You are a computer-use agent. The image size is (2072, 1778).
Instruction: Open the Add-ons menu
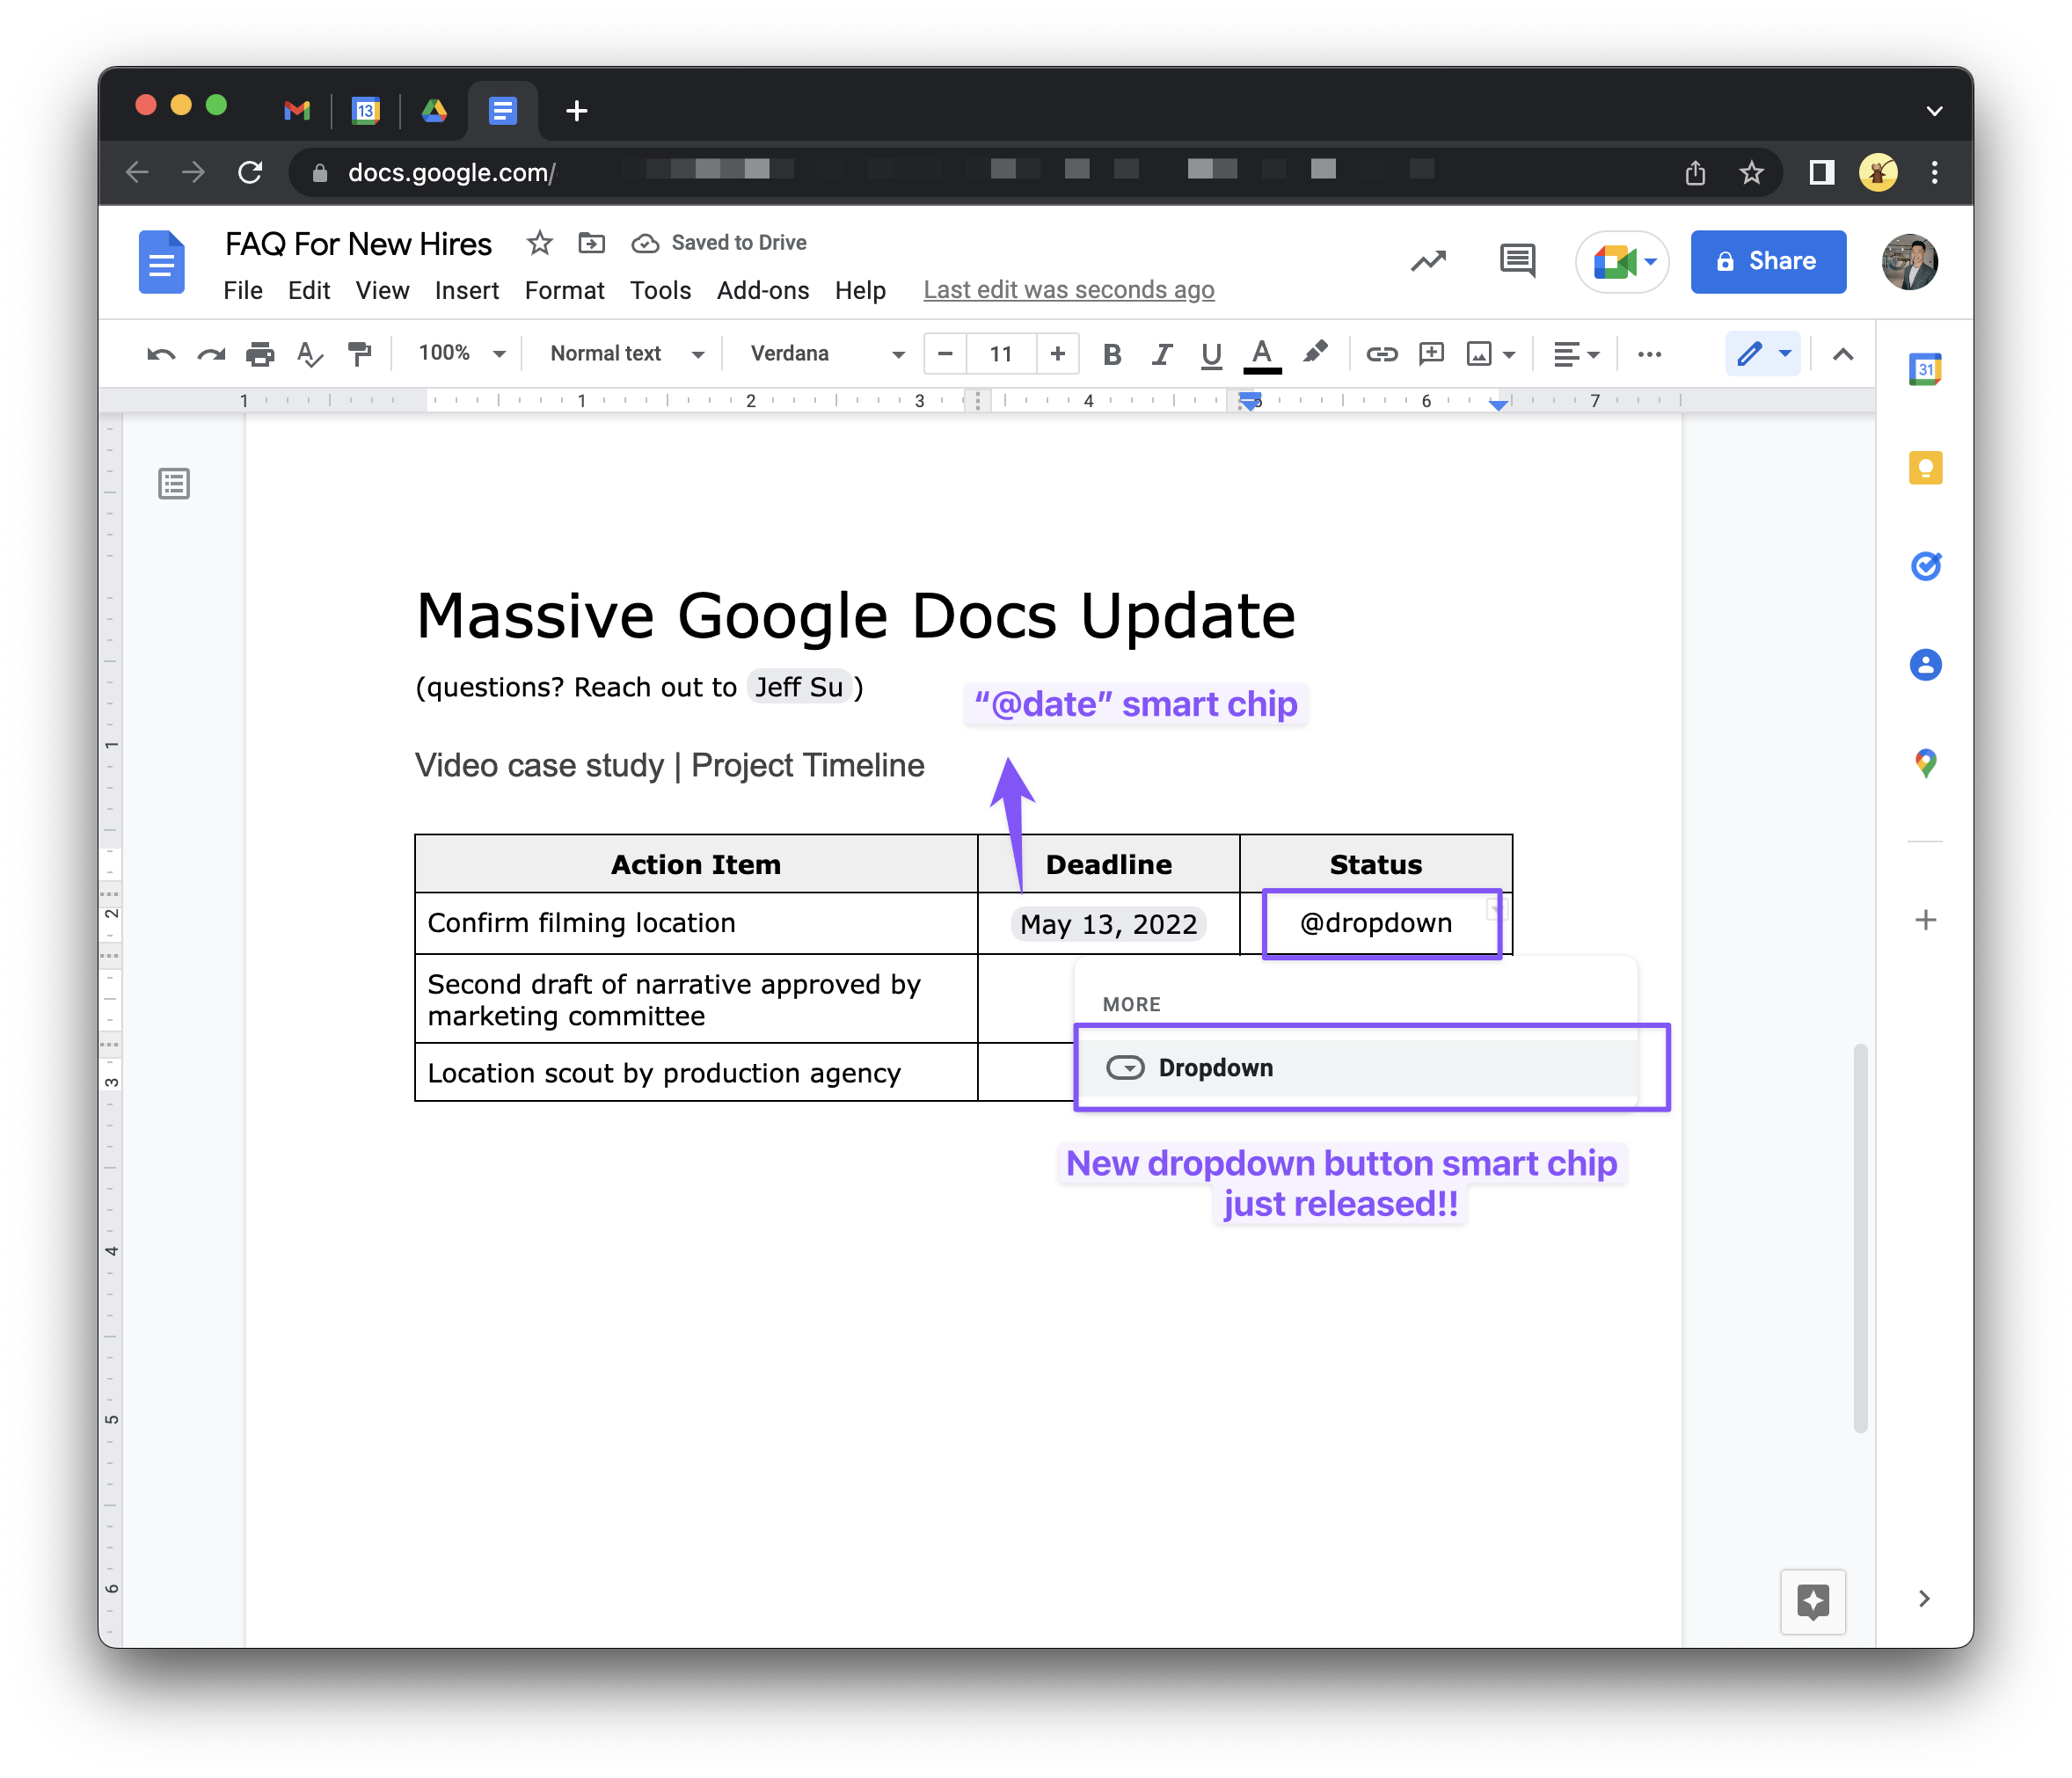click(x=763, y=291)
